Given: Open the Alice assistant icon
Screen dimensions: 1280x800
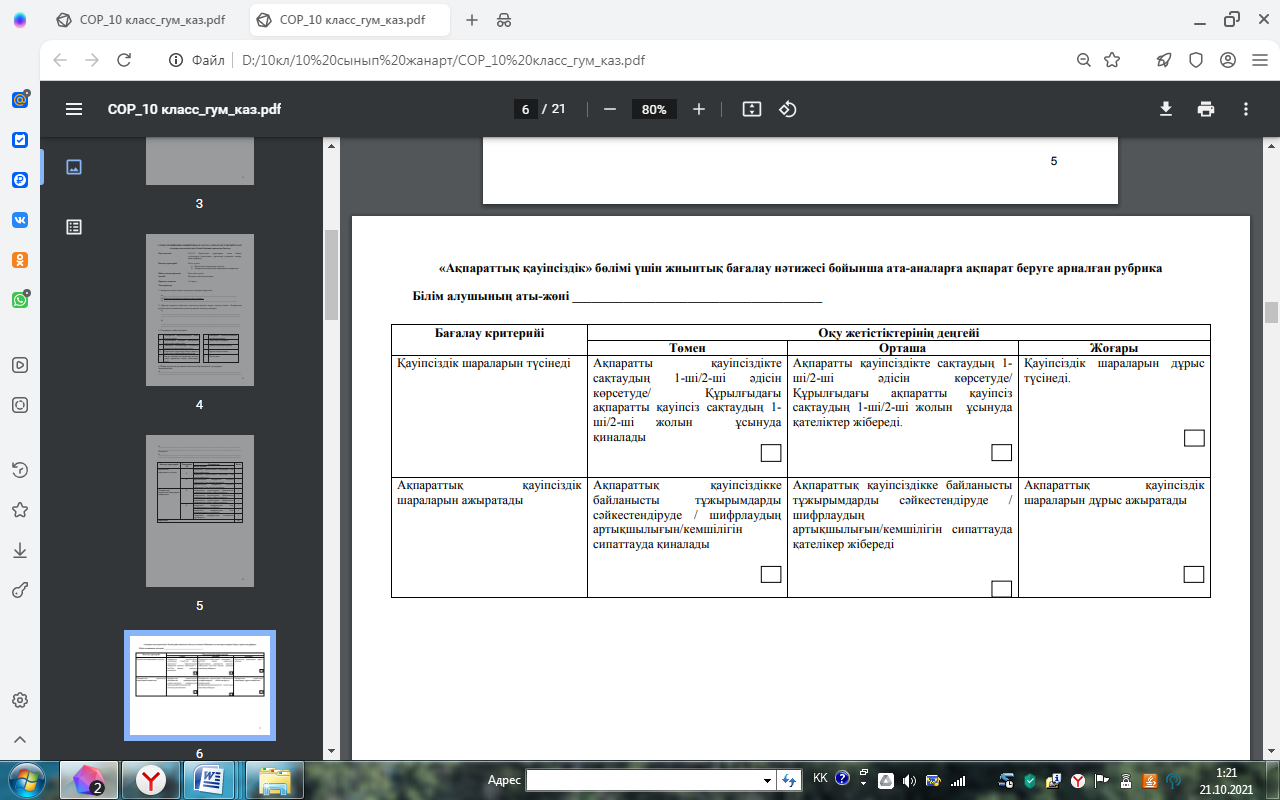Looking at the screenshot, I should (20, 20).
